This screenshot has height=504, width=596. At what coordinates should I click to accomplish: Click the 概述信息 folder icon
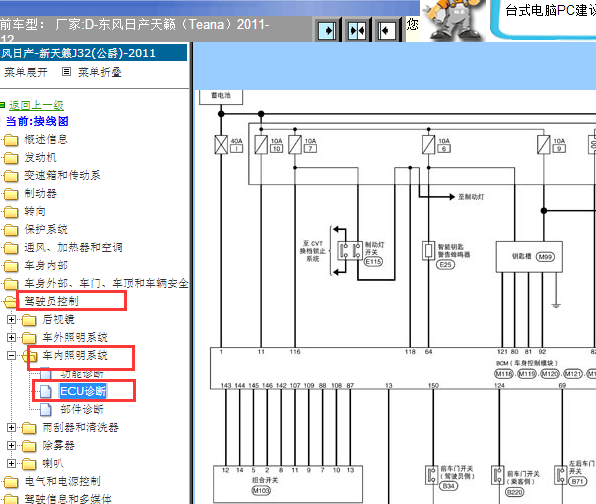(x=11, y=140)
